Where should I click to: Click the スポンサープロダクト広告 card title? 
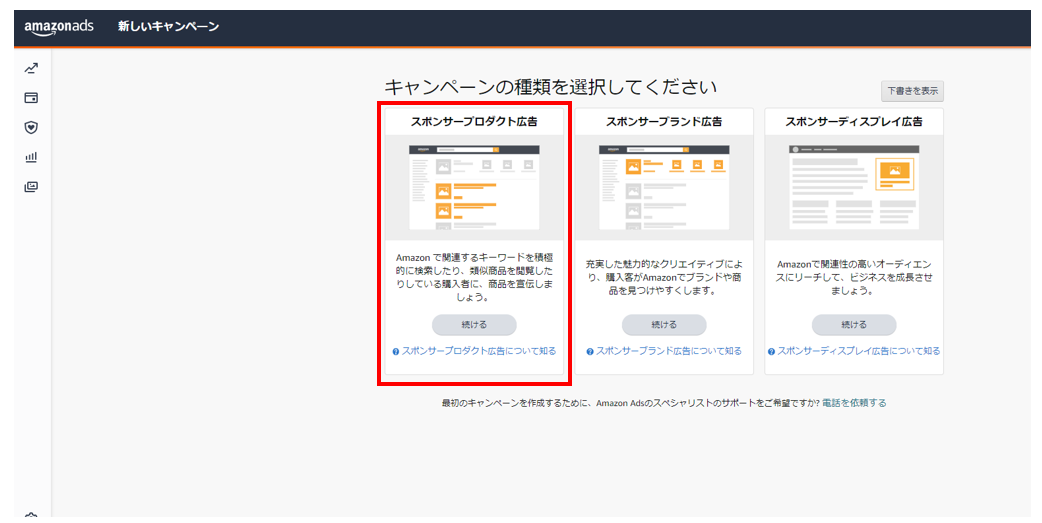pos(474,122)
